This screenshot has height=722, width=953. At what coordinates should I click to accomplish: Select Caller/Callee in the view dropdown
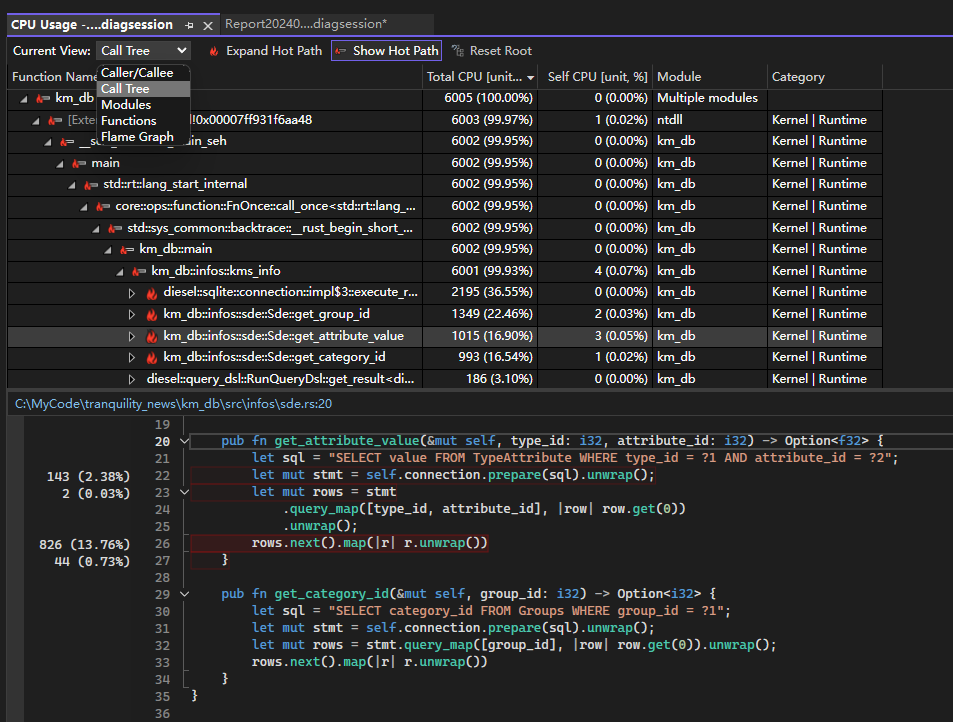coord(137,72)
